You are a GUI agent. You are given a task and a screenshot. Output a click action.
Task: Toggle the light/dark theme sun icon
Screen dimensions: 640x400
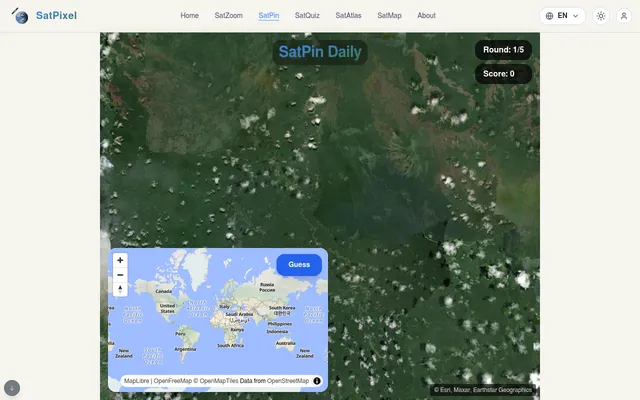pyautogui.click(x=600, y=16)
